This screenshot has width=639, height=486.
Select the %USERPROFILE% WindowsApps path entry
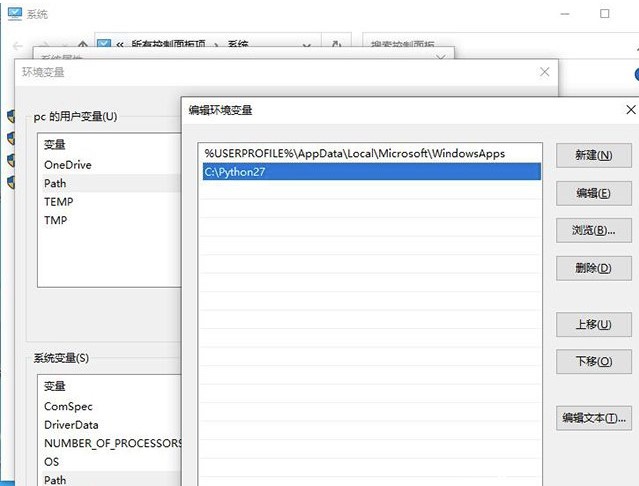(x=372, y=154)
